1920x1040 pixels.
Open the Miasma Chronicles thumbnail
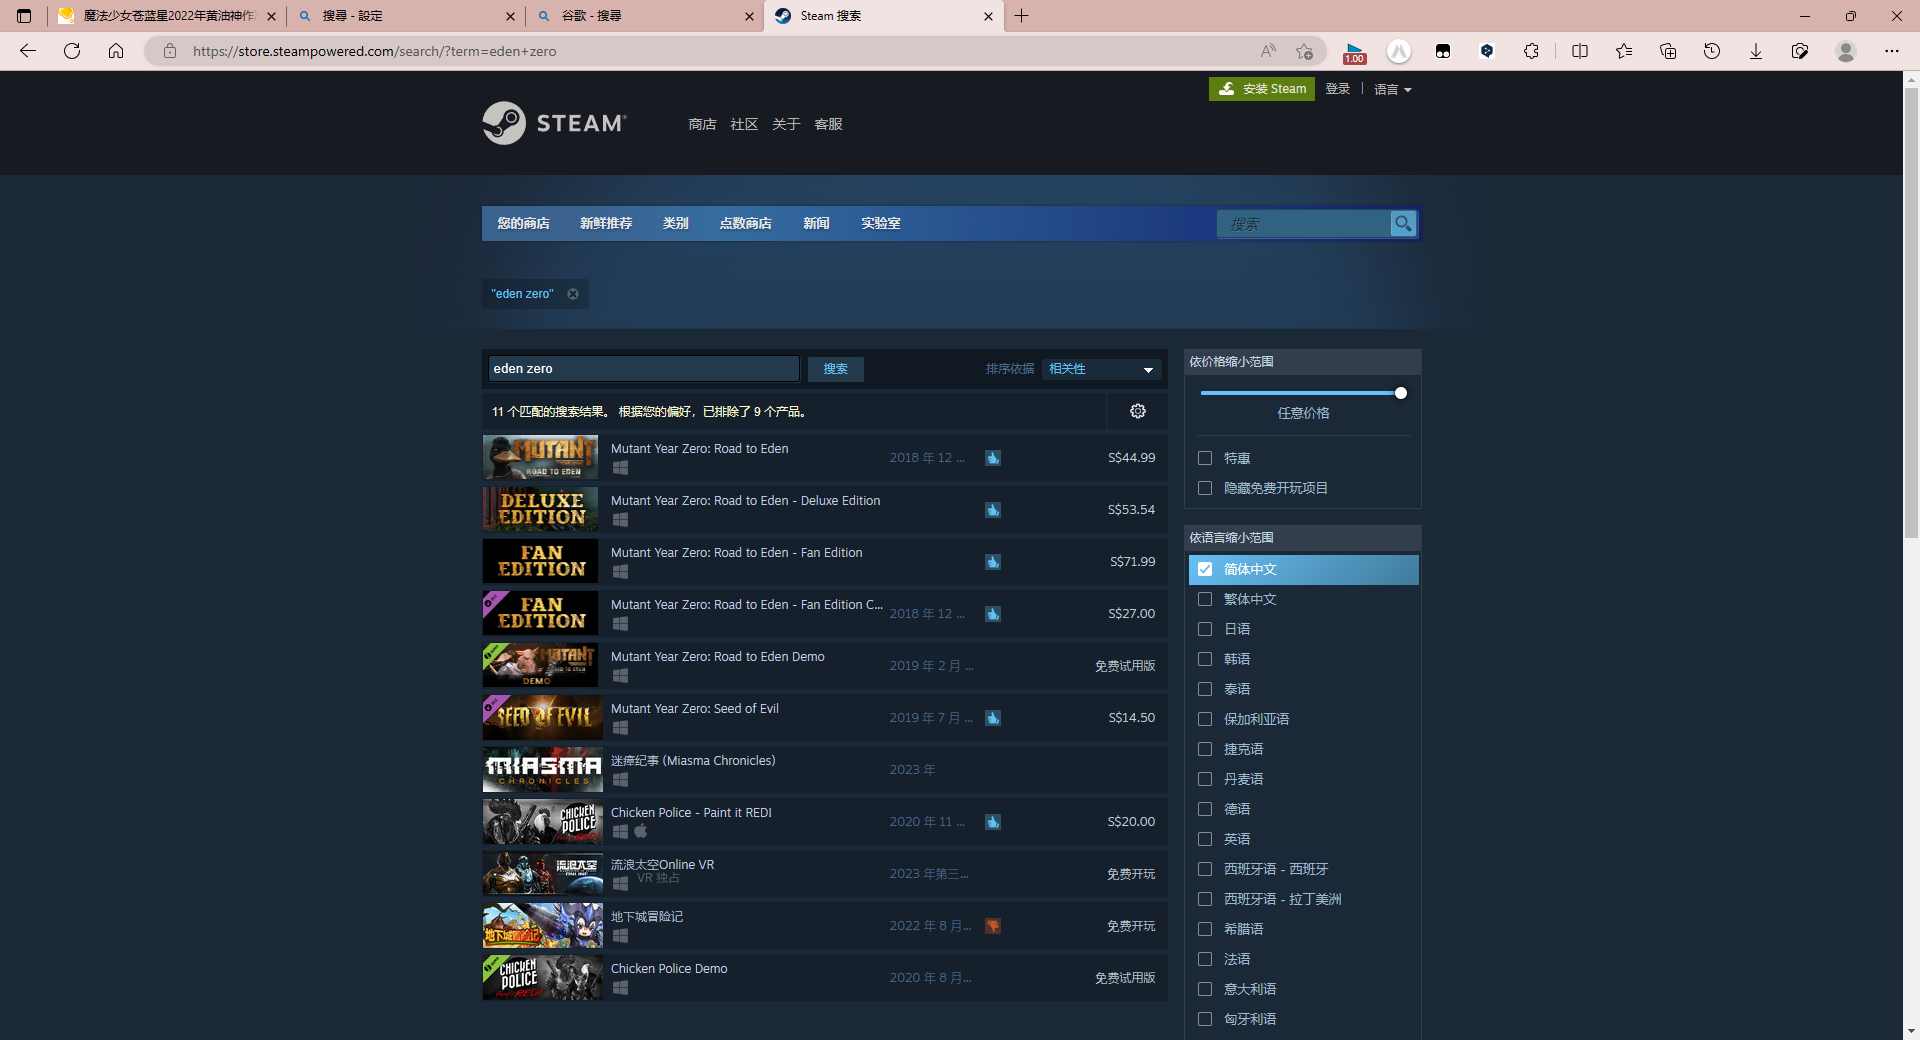pos(543,769)
